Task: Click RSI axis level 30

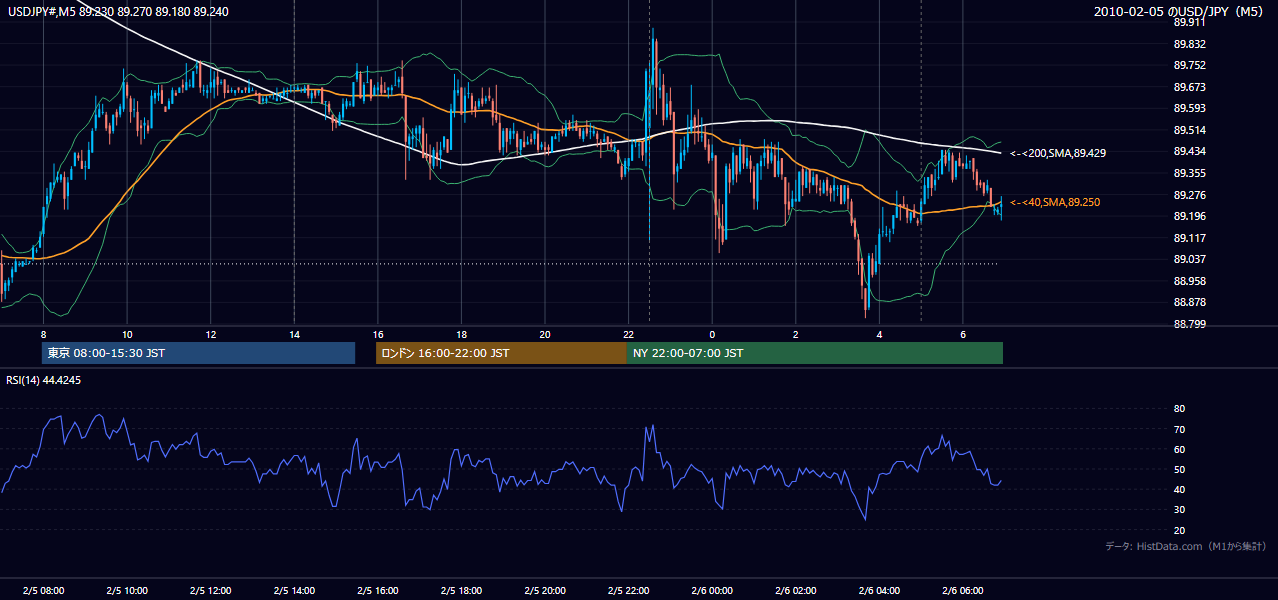Action: pyautogui.click(x=1179, y=510)
